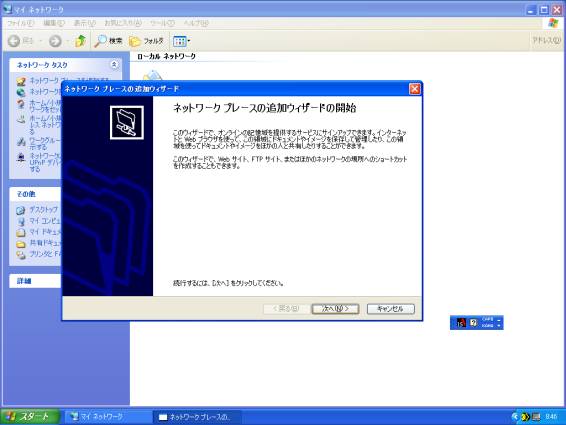Screen dimensions: 566x425
Task: Open the view mode dropdown in toolbar
Action: (x=182, y=41)
